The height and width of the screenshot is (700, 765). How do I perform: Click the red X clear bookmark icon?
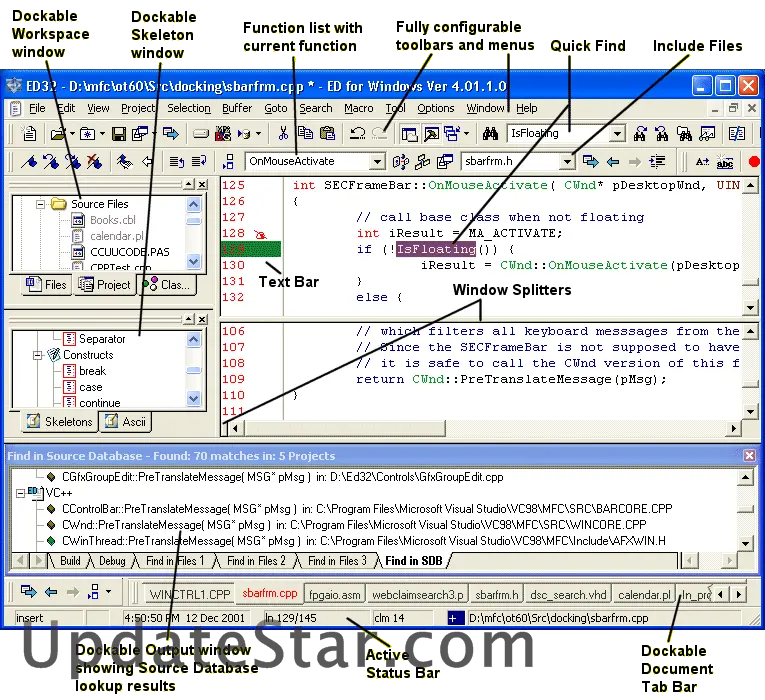tap(94, 161)
